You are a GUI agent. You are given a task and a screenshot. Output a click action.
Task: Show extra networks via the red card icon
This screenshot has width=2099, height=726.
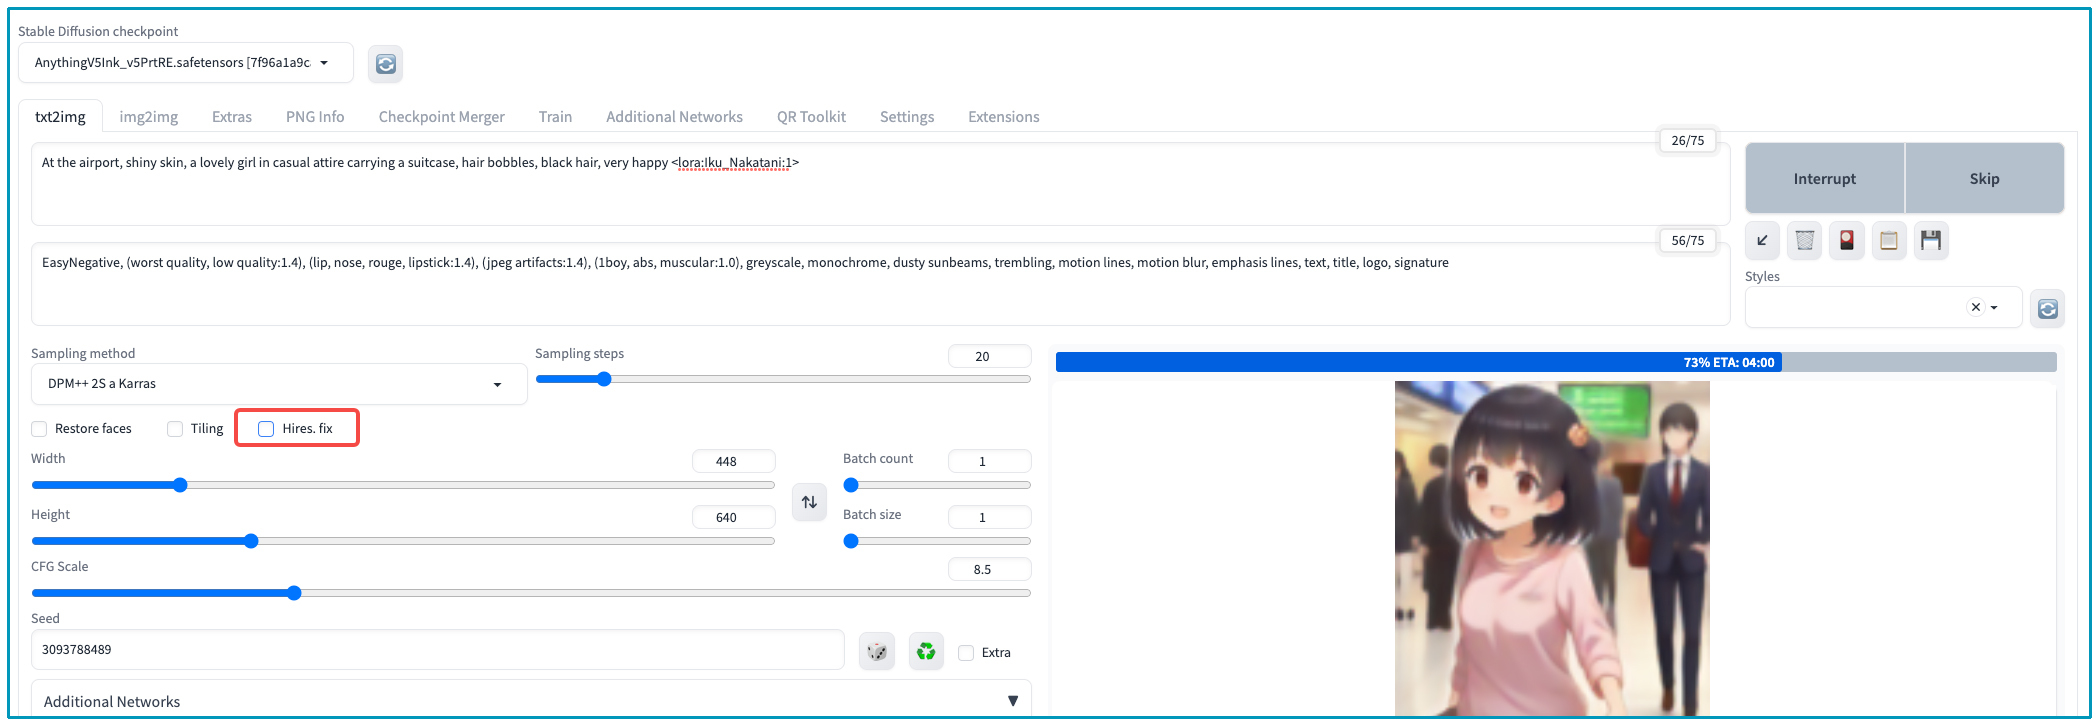point(1846,241)
